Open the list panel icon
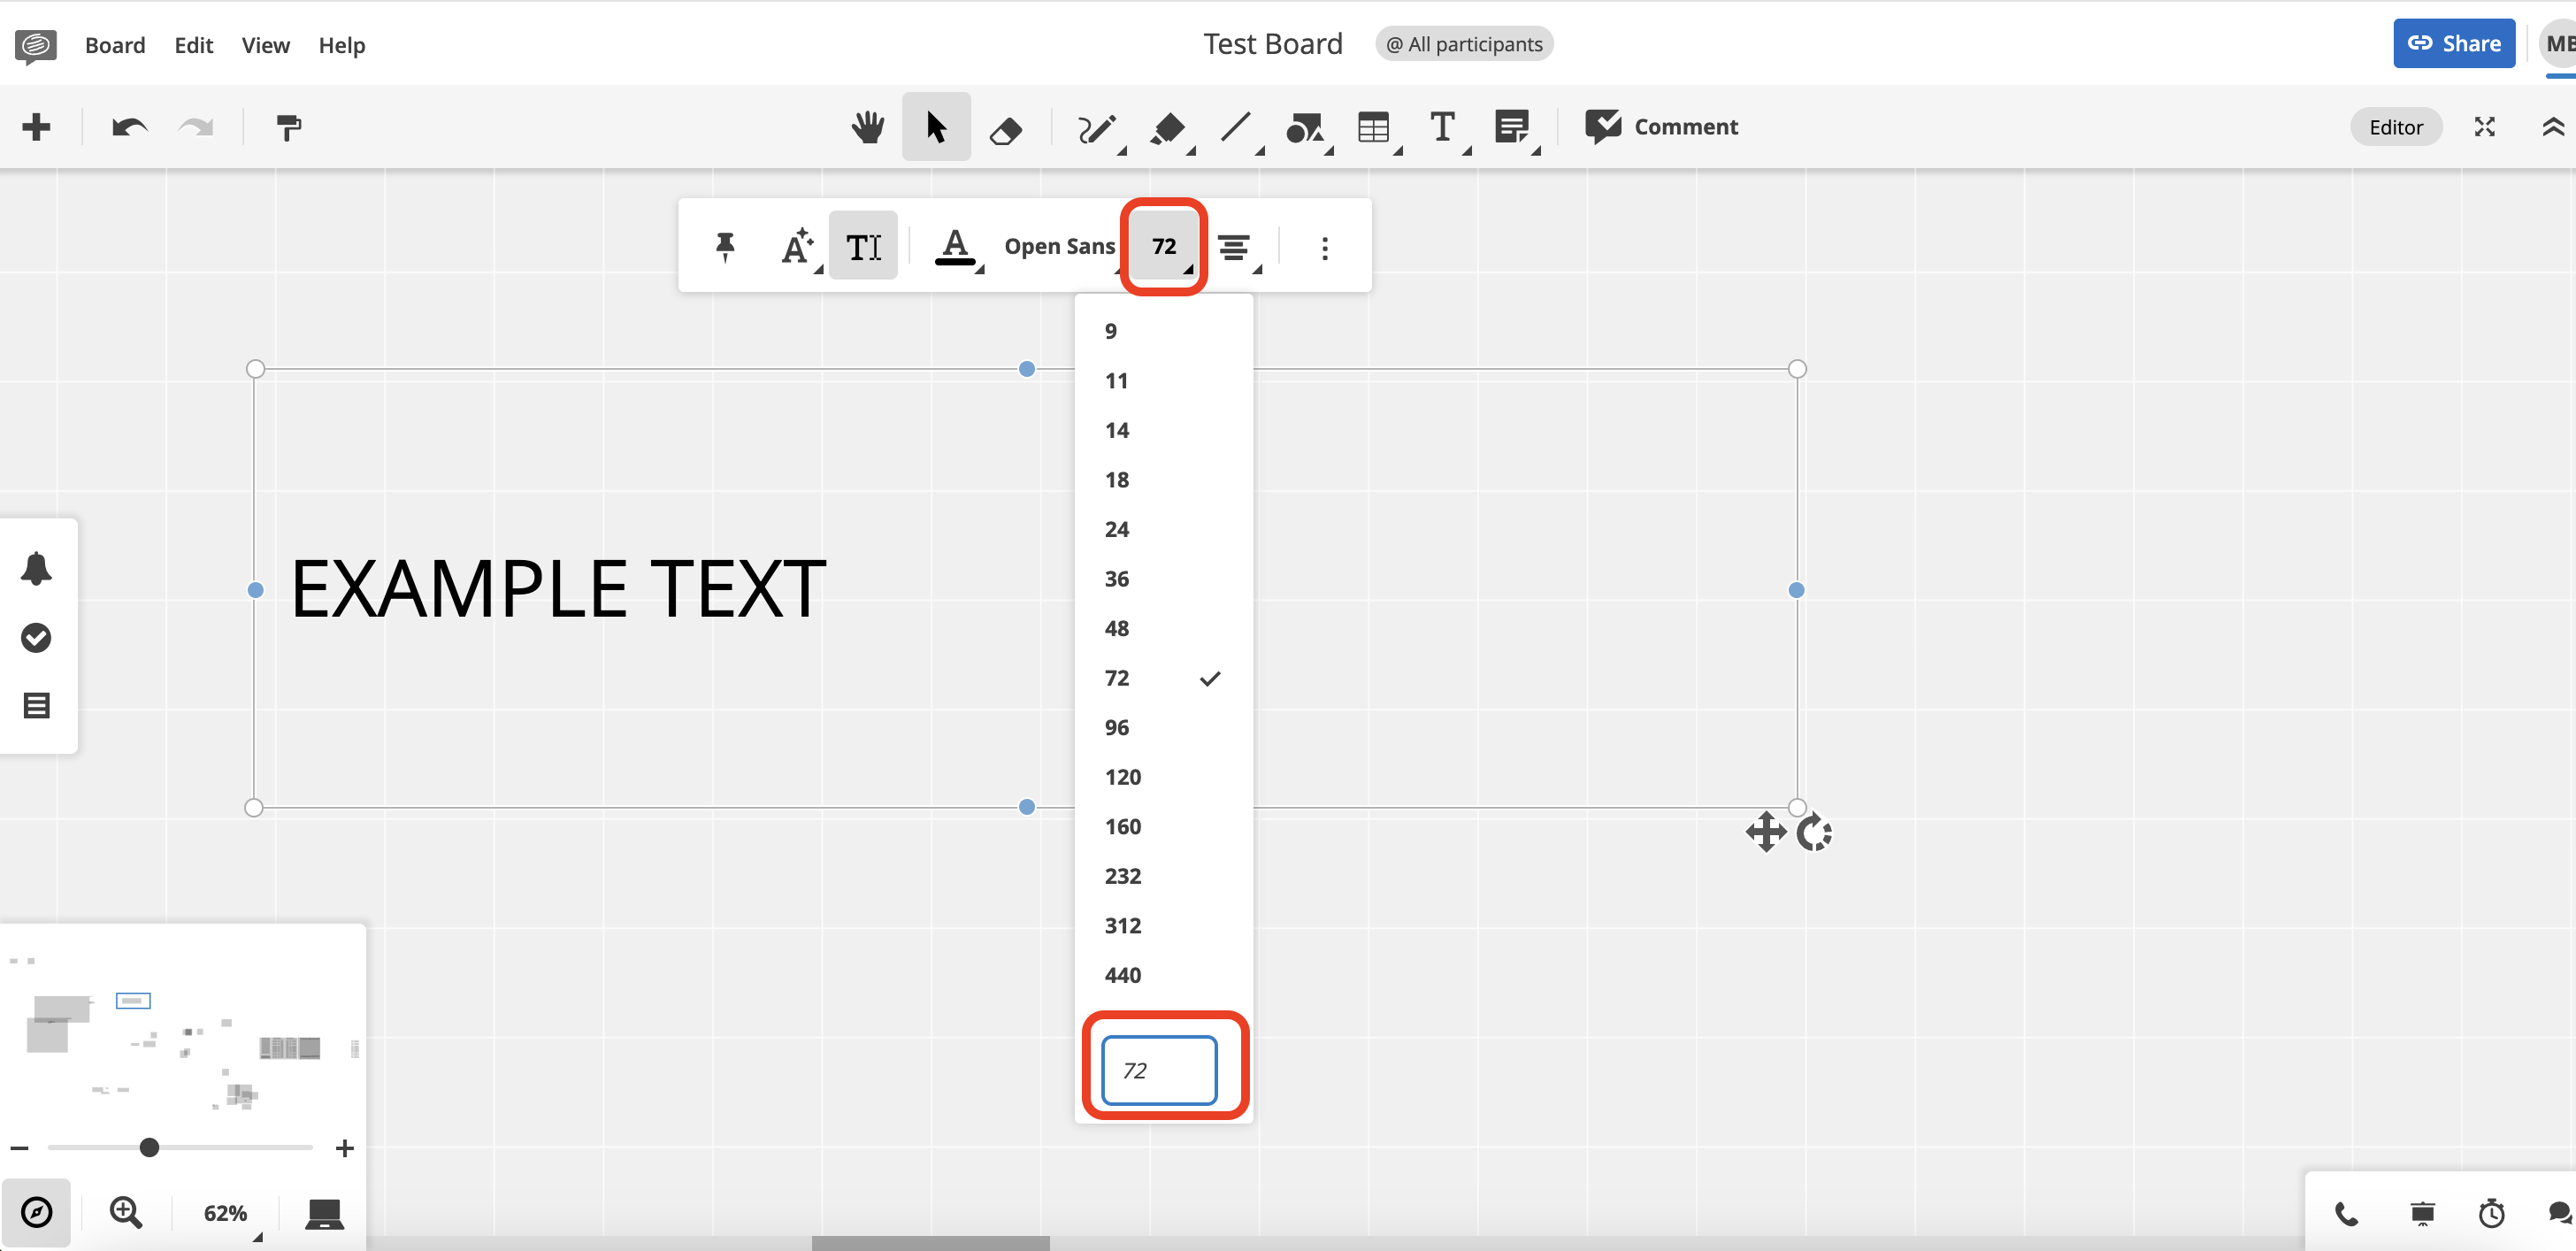The image size is (2576, 1251). click(x=37, y=706)
